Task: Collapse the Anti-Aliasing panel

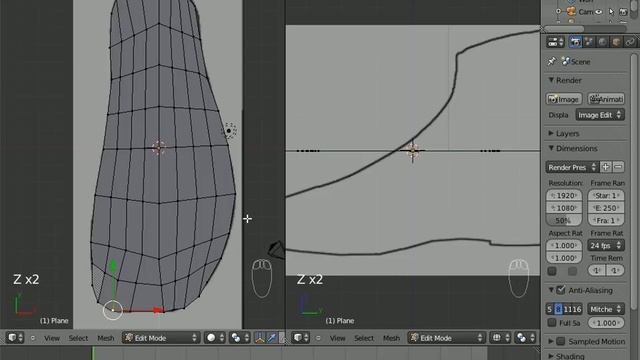Action: click(551, 290)
